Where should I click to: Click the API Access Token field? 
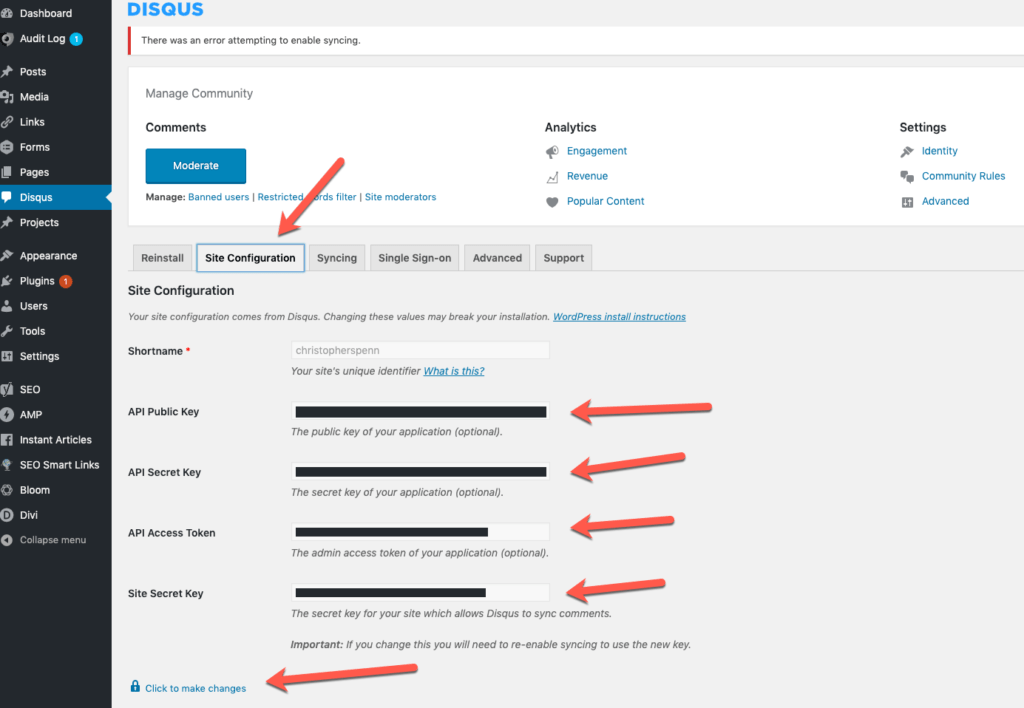(x=420, y=532)
